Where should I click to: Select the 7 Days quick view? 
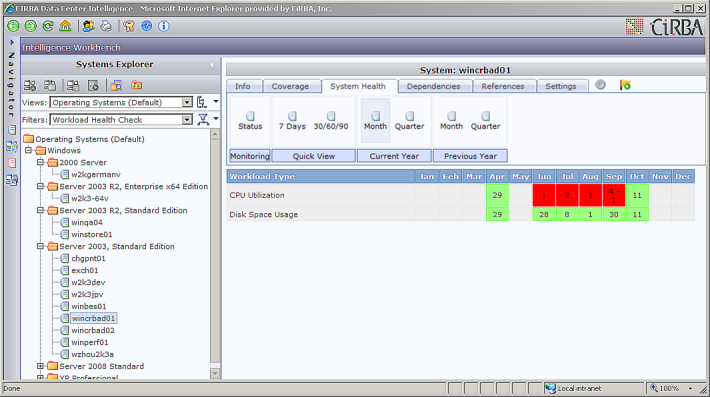pos(292,121)
